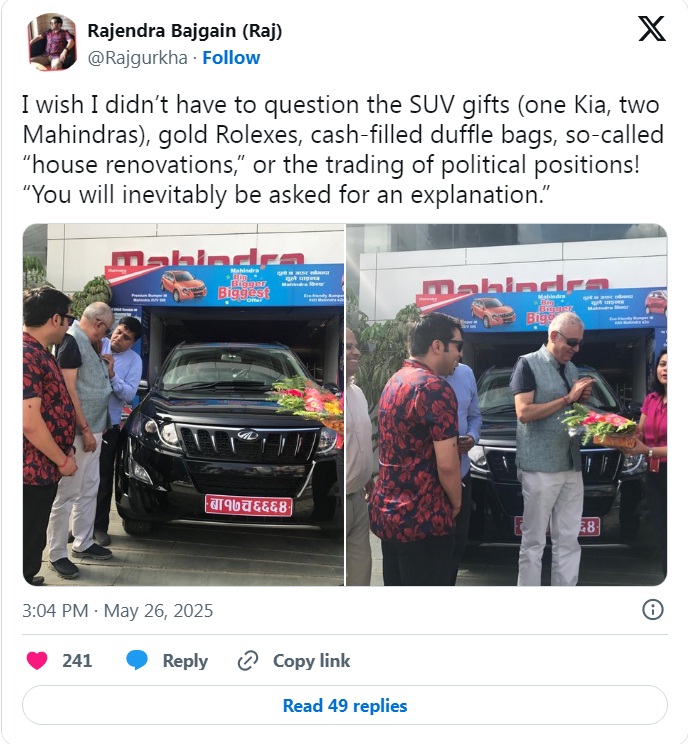Open Rajendra Bajgain (Raj) display name
The width and height of the screenshot is (688, 744).
tap(185, 31)
